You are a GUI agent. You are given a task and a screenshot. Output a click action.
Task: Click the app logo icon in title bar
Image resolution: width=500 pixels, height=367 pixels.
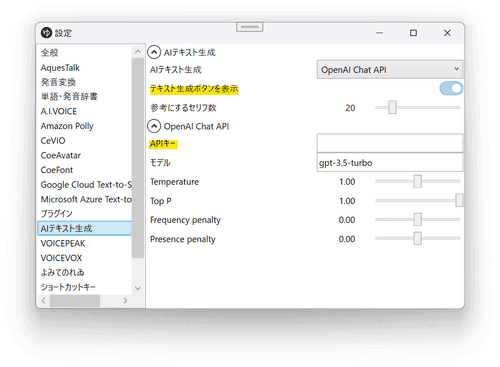(x=46, y=33)
